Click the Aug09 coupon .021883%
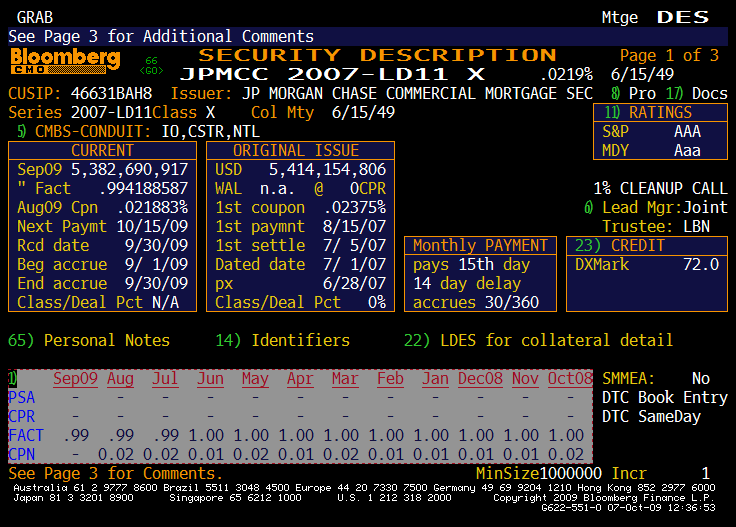Image resolution: width=736 pixels, height=527 pixels. [x=152, y=207]
